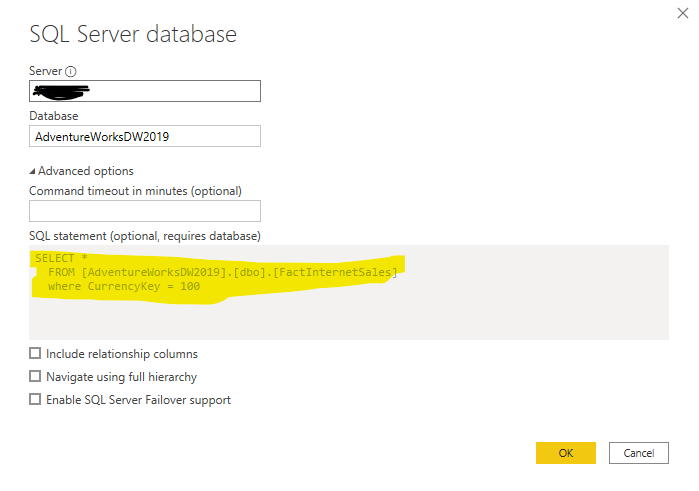Click the Command timeout in minutes field
The width and height of the screenshot is (699, 491).
coord(145,211)
